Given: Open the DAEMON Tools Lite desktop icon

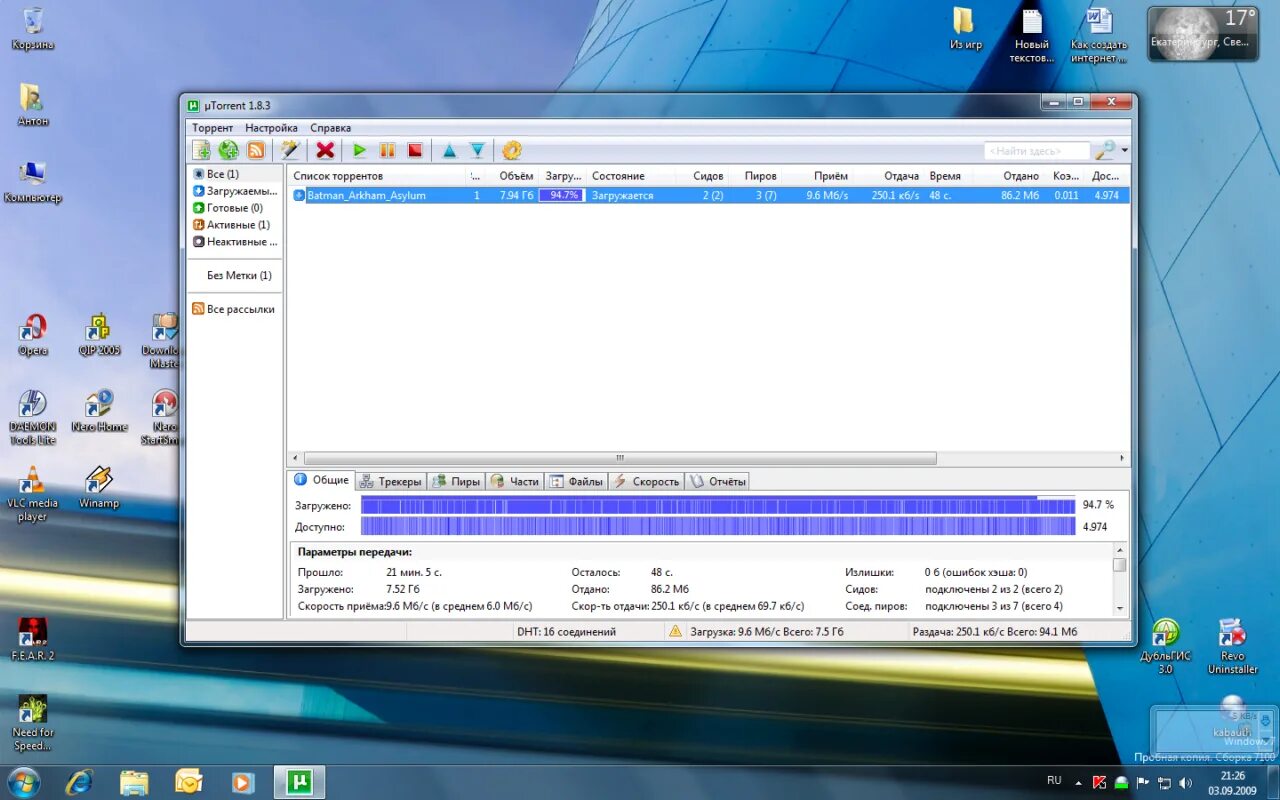Looking at the screenshot, I should [x=33, y=417].
